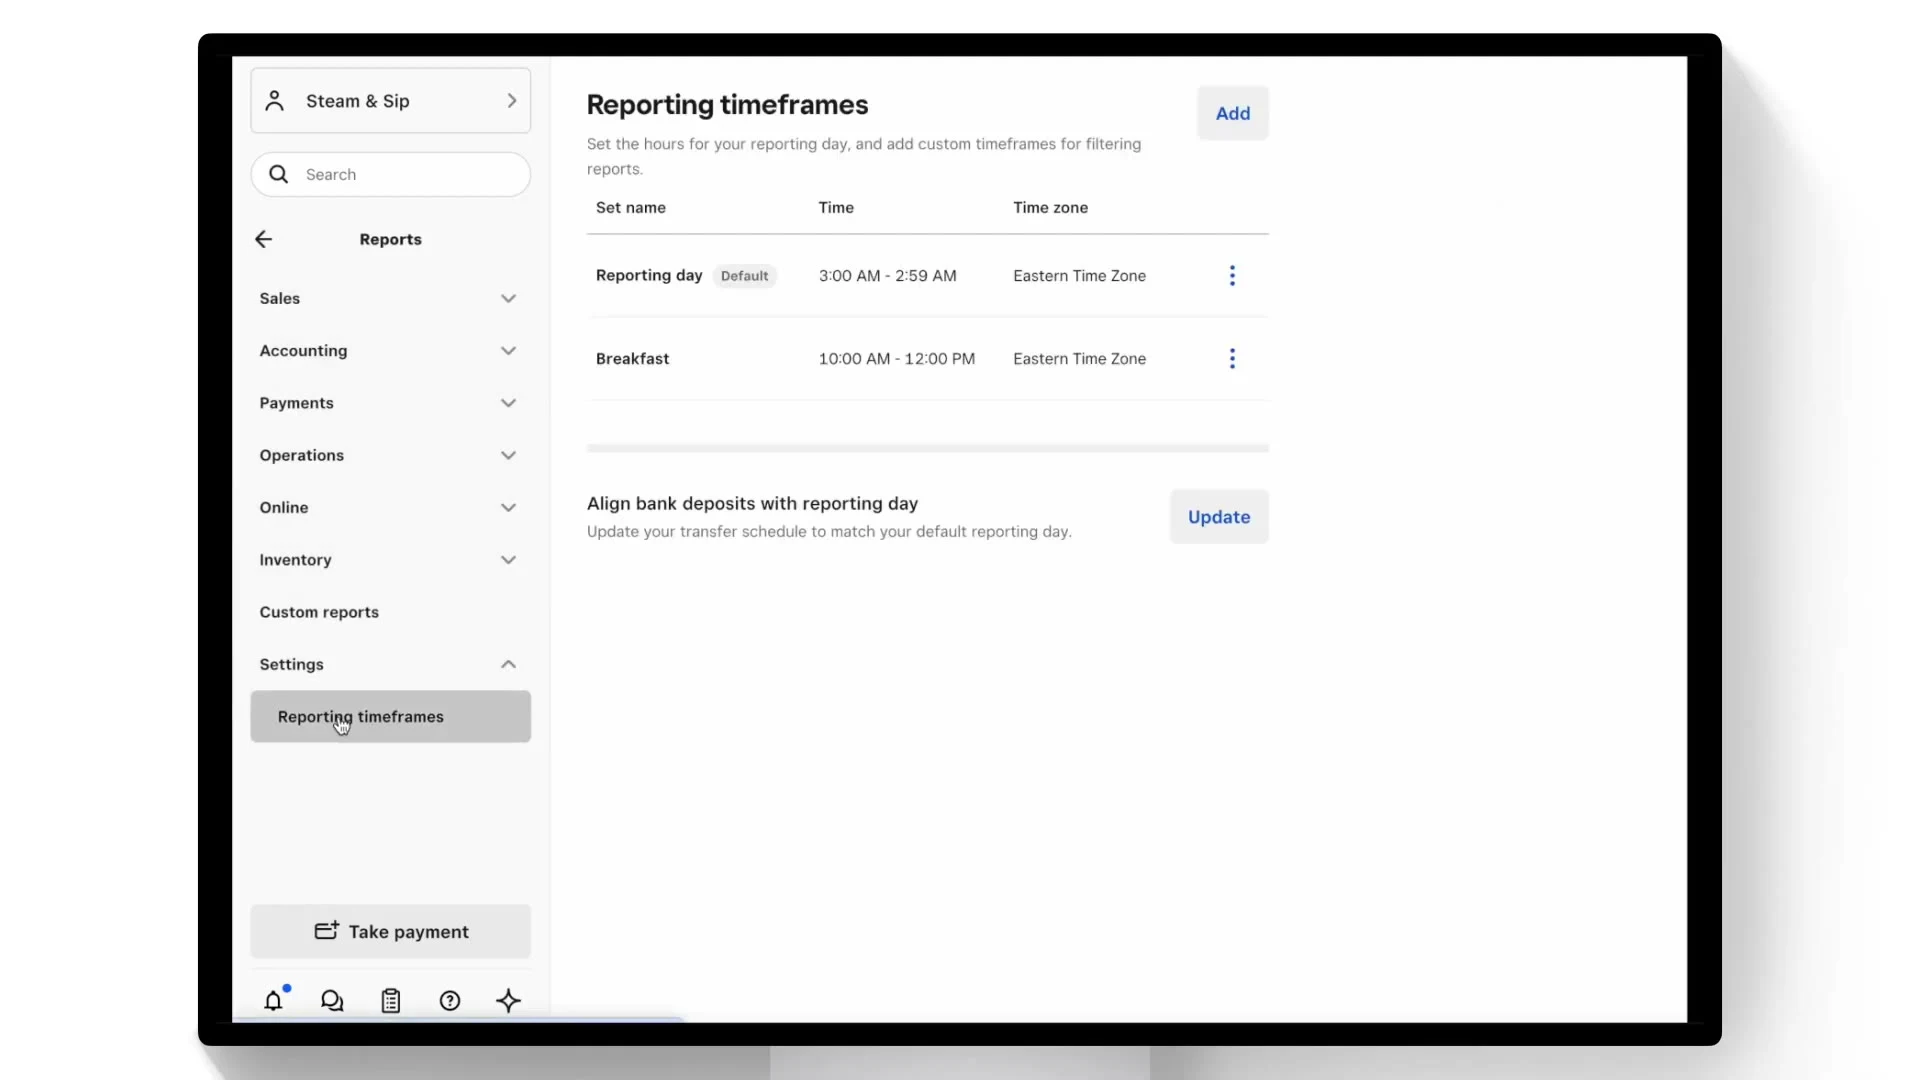Click the Reporting timeframes page heading
Screen dimensions: 1920x1080
[727, 104]
